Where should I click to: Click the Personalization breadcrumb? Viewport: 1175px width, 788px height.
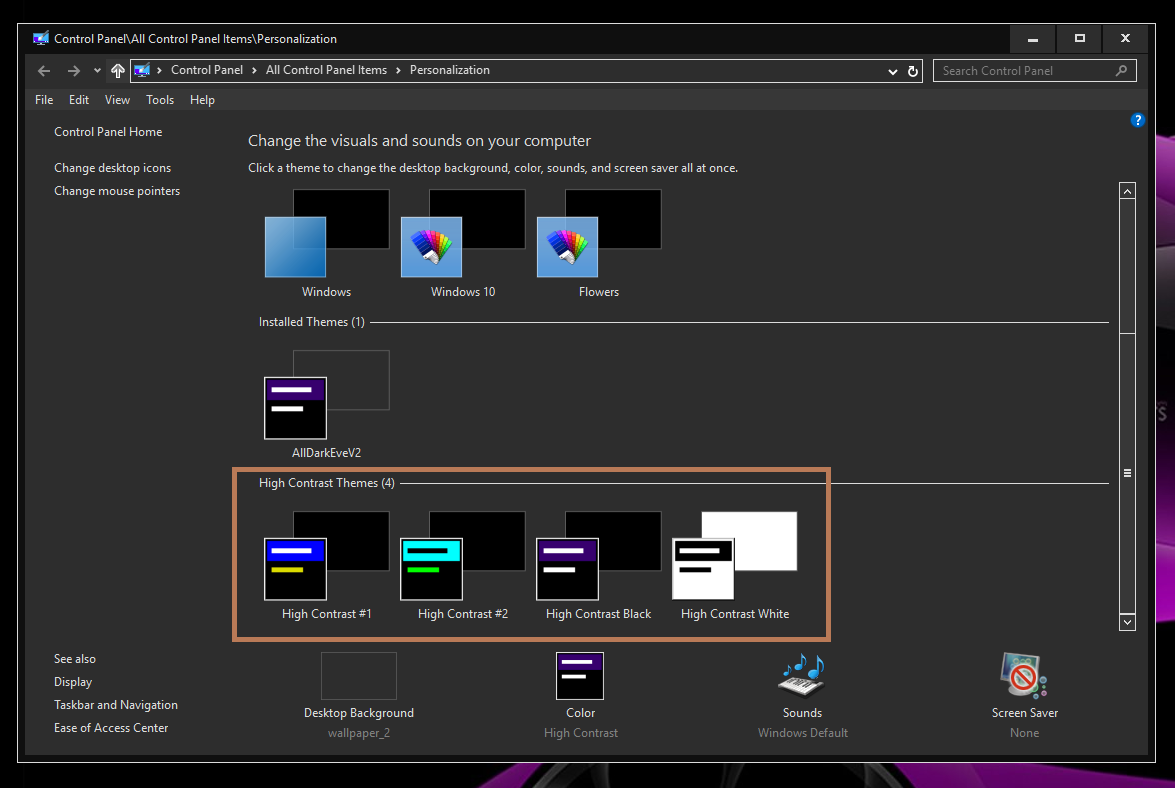[x=450, y=70]
